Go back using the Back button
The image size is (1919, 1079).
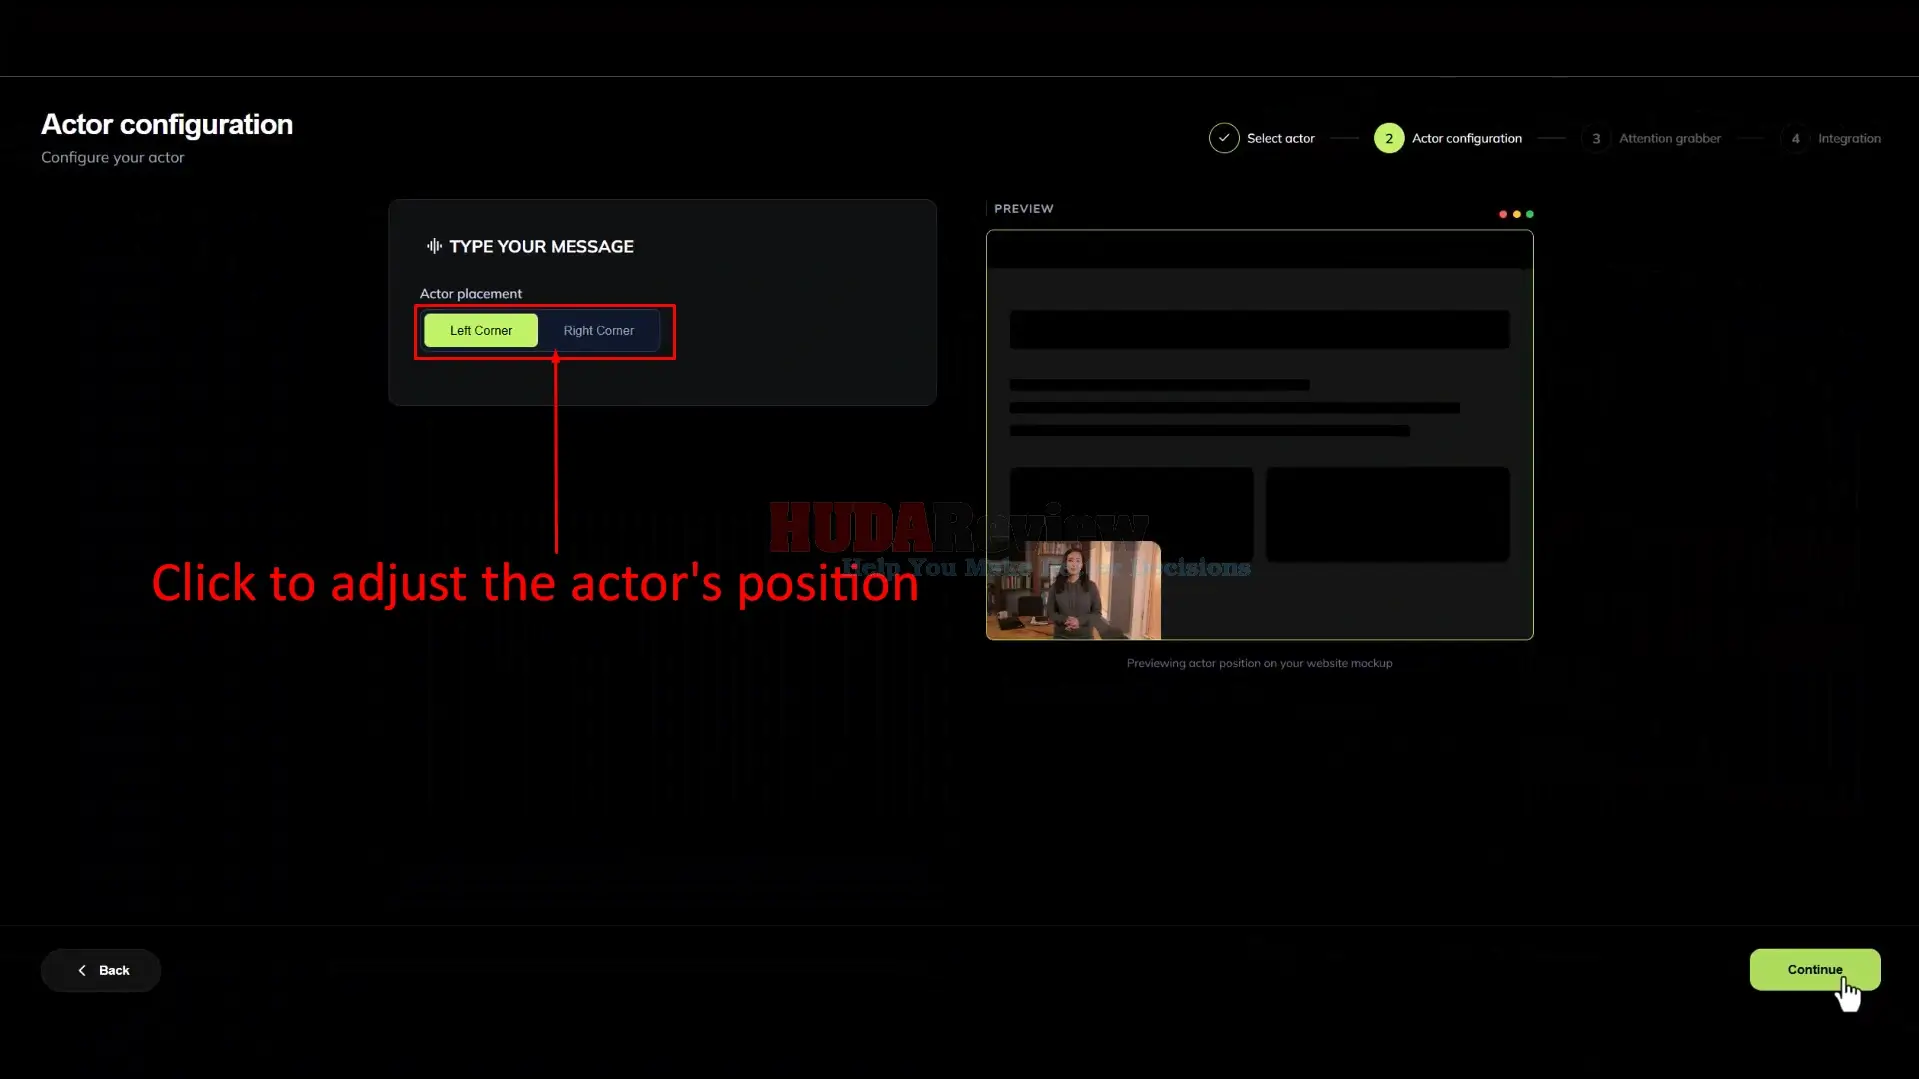pyautogui.click(x=101, y=970)
